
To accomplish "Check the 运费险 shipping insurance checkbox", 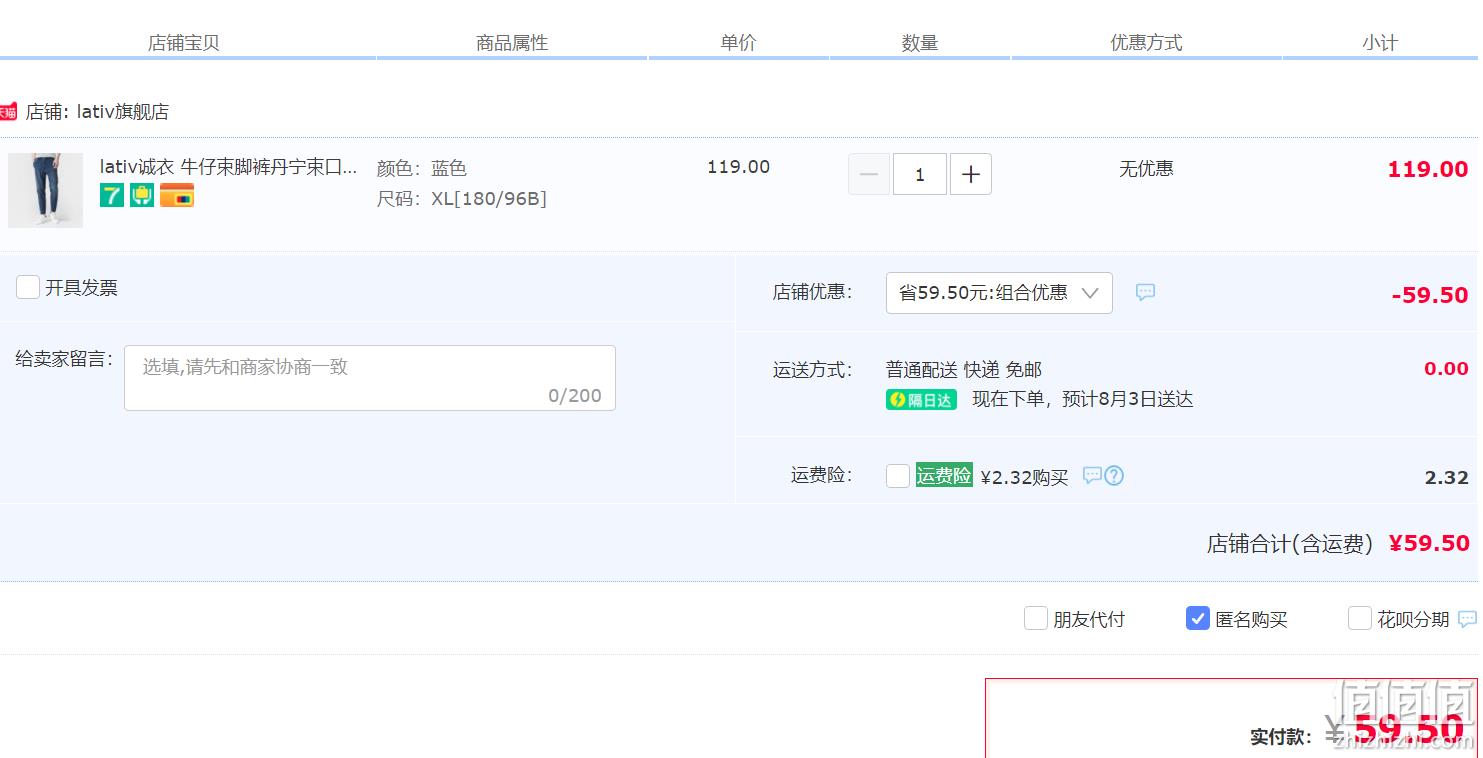I will (898, 476).
